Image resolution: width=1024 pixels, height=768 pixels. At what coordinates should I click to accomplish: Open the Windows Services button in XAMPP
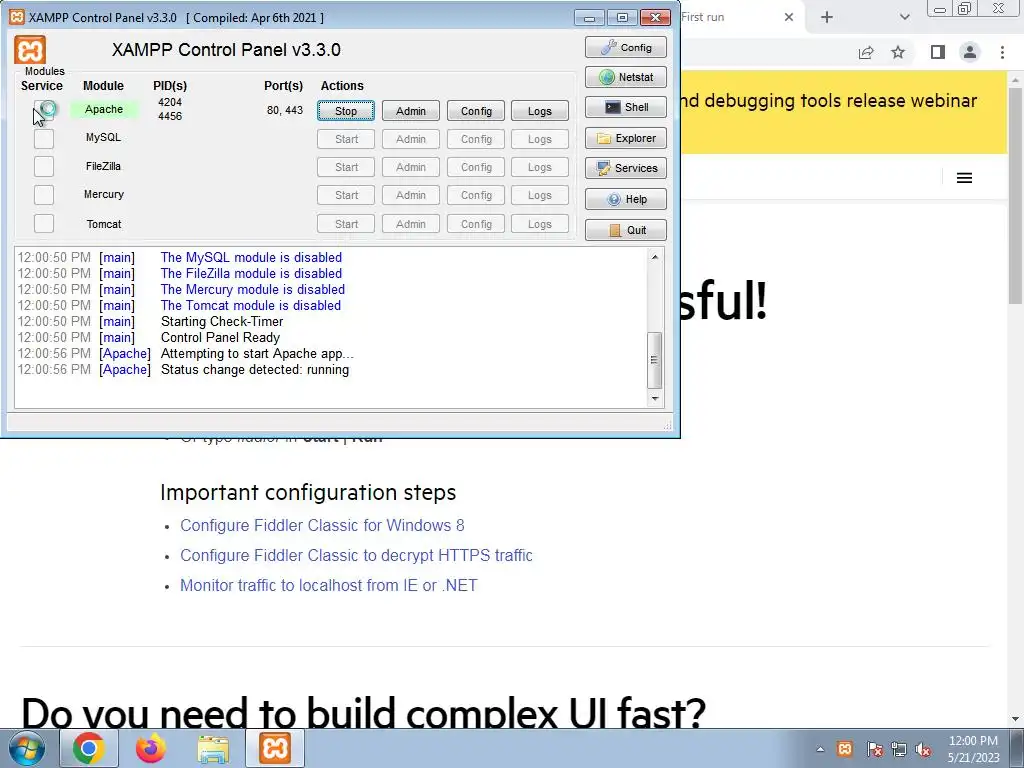[x=626, y=168]
